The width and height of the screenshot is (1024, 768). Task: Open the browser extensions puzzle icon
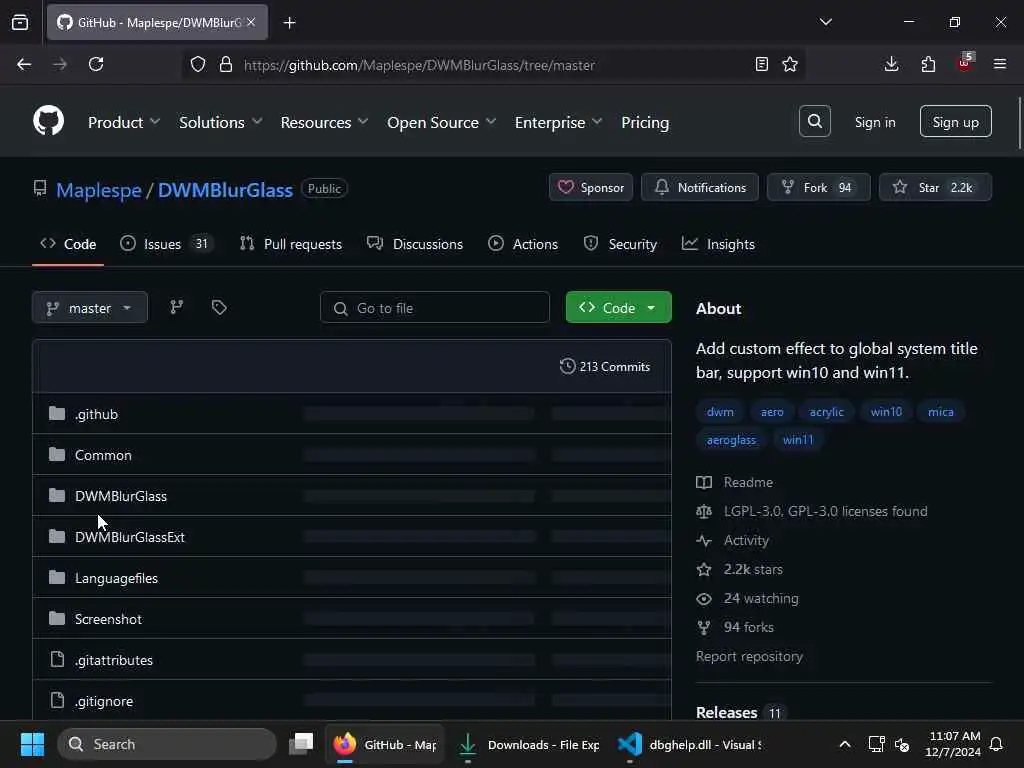[928, 65]
